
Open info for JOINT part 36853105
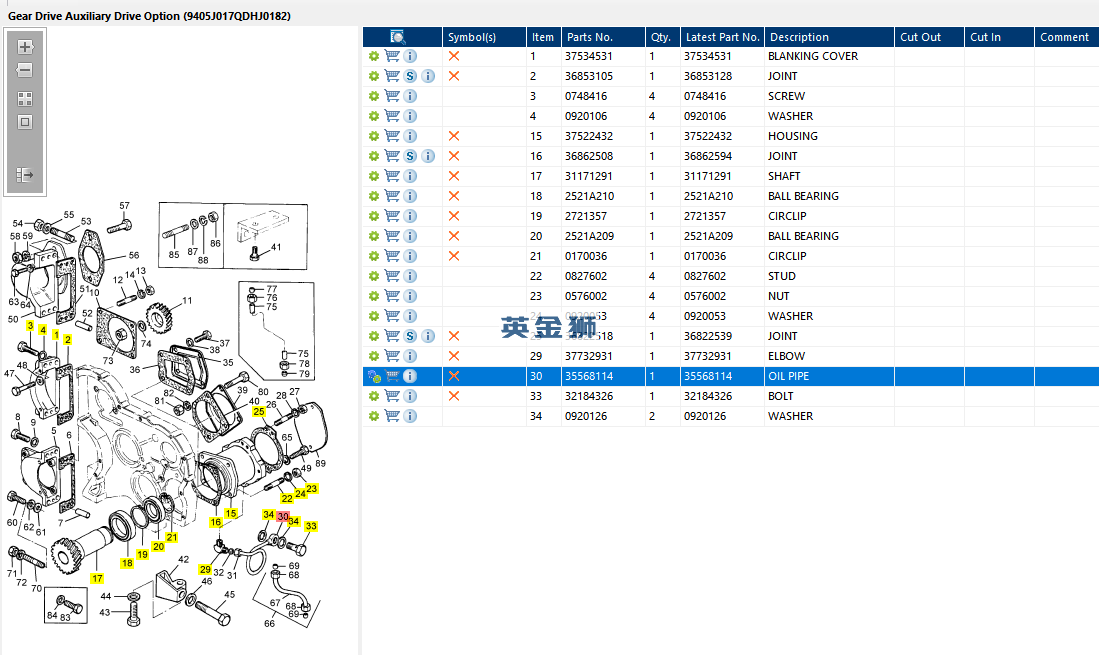pos(428,76)
